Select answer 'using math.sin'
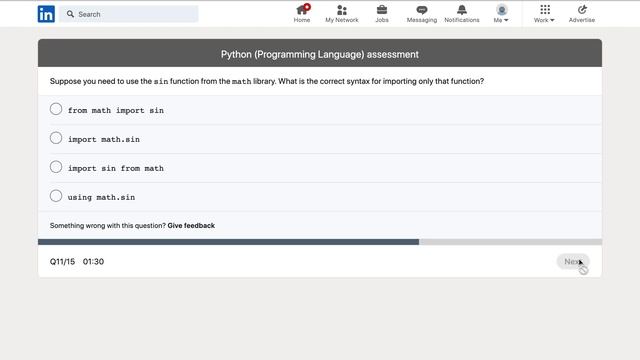 (56, 196)
